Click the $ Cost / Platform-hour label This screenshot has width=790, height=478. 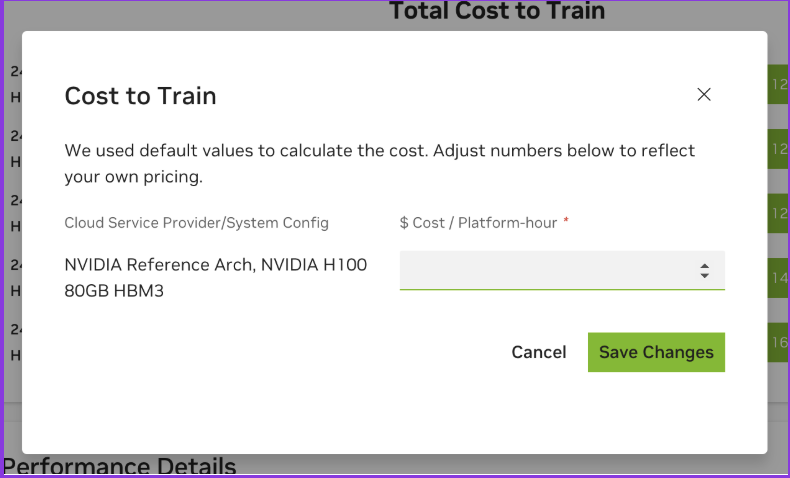(478, 223)
